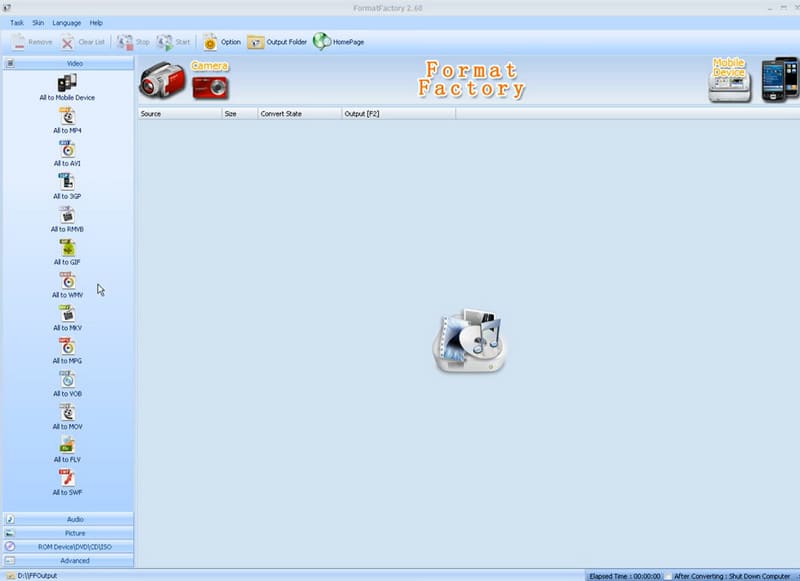This screenshot has width=800, height=581.
Task: Select the All to MP4 converter
Action: (x=67, y=117)
